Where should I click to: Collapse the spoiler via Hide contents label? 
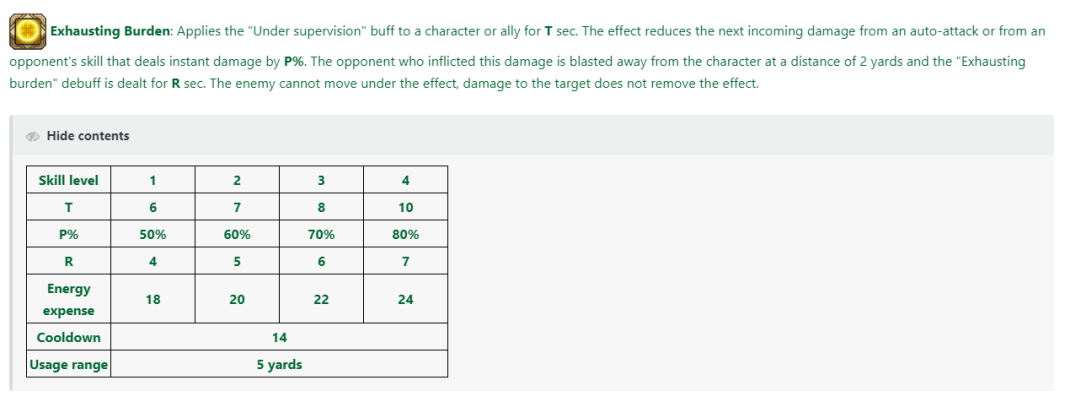tap(88, 136)
